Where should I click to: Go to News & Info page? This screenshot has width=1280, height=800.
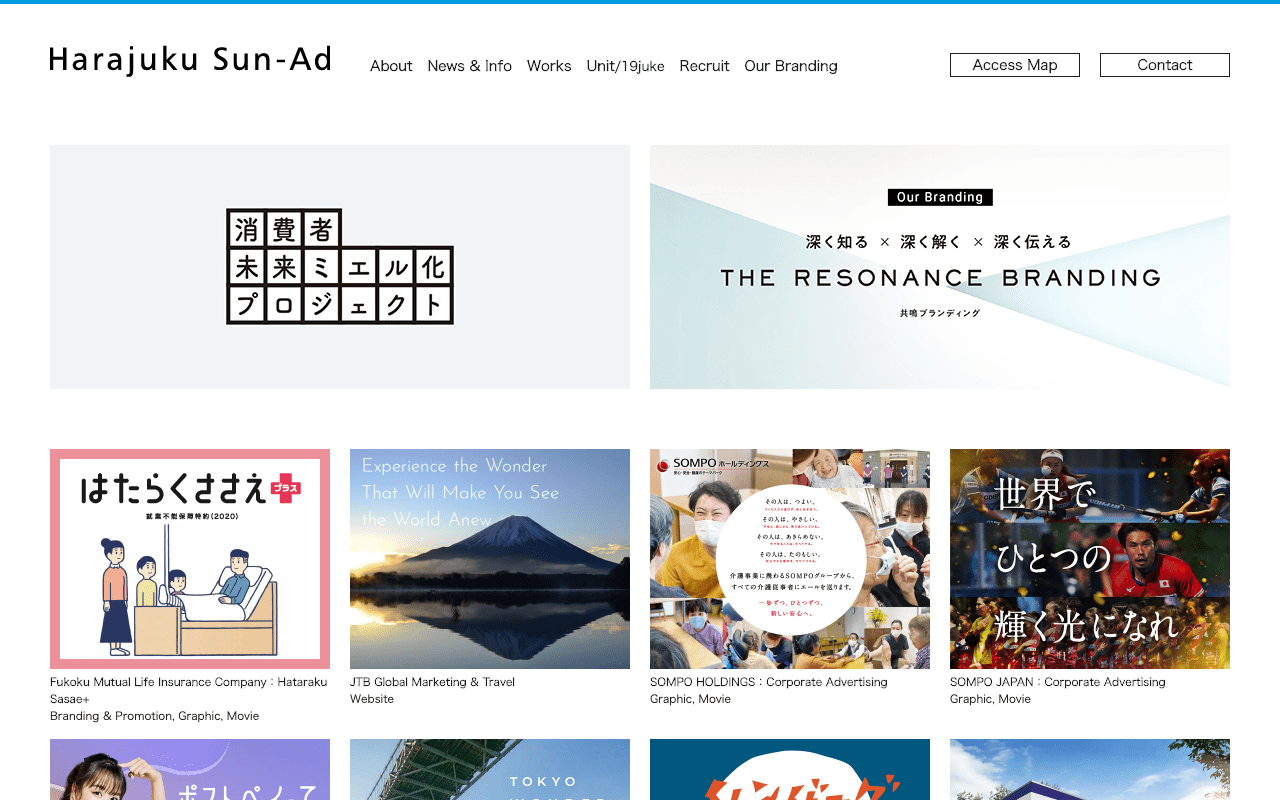[x=469, y=66]
